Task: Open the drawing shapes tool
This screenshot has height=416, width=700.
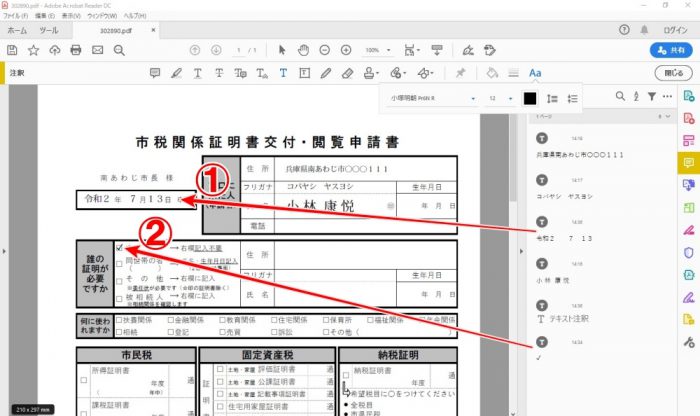Action: tap(425, 73)
